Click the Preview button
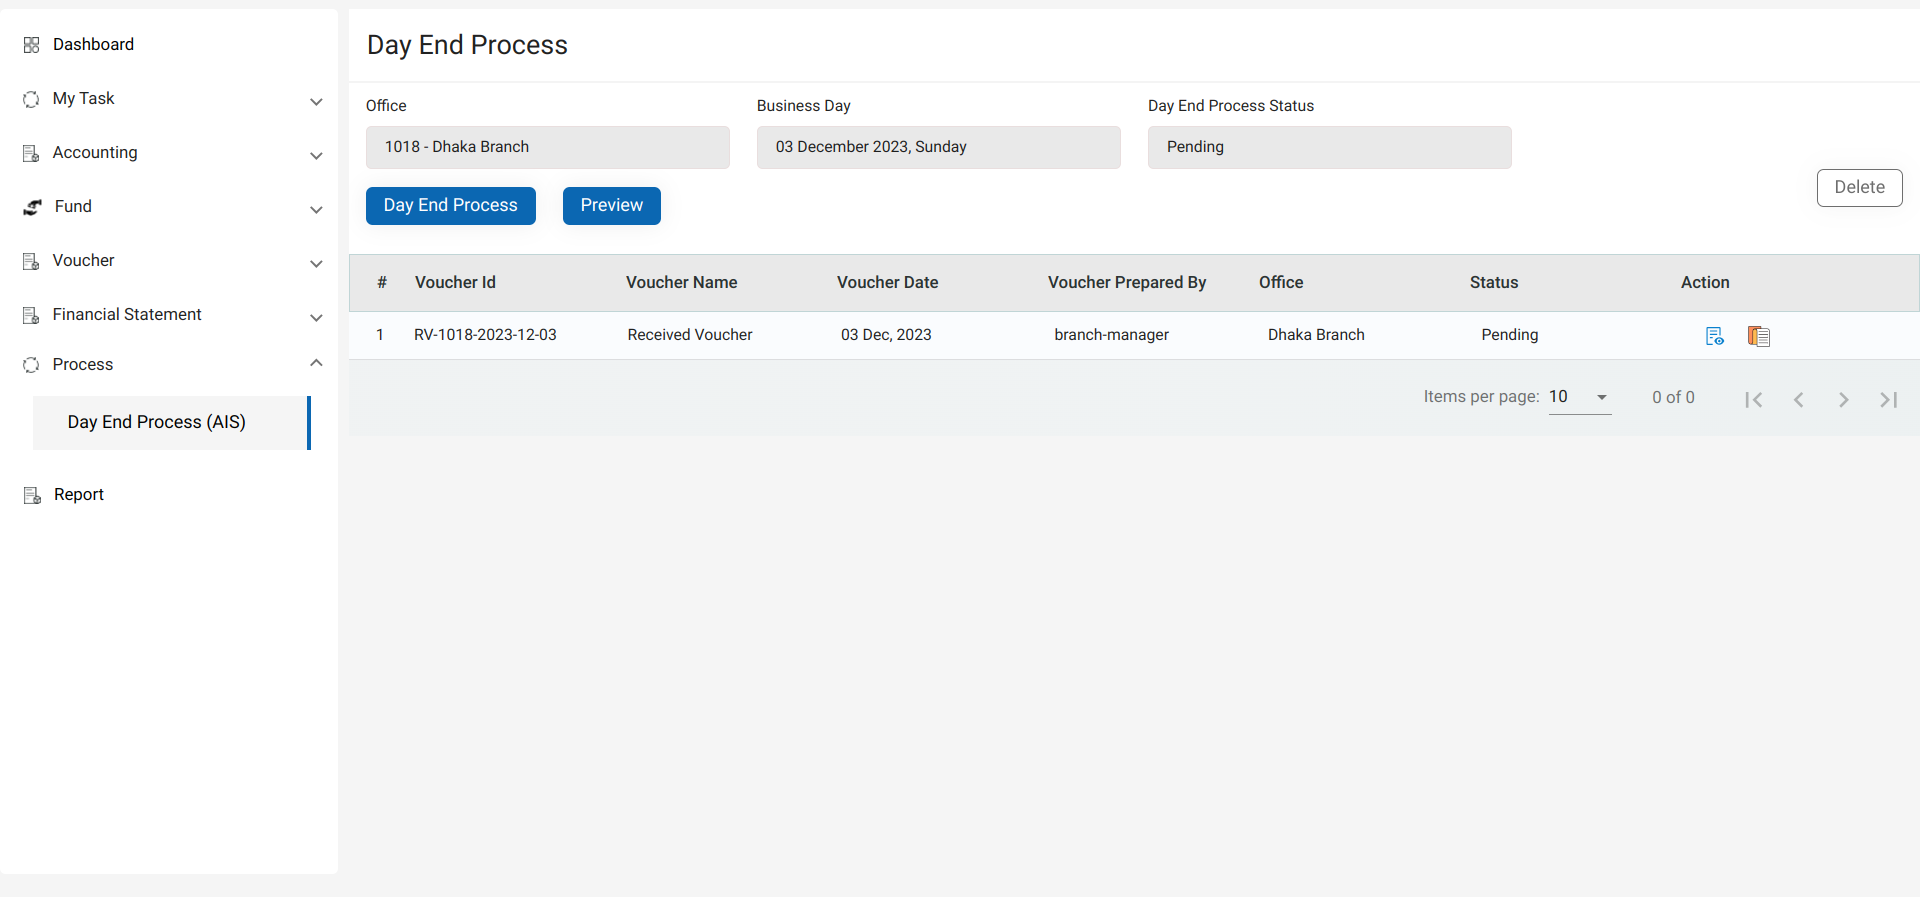This screenshot has height=897, width=1920. pyautogui.click(x=612, y=206)
